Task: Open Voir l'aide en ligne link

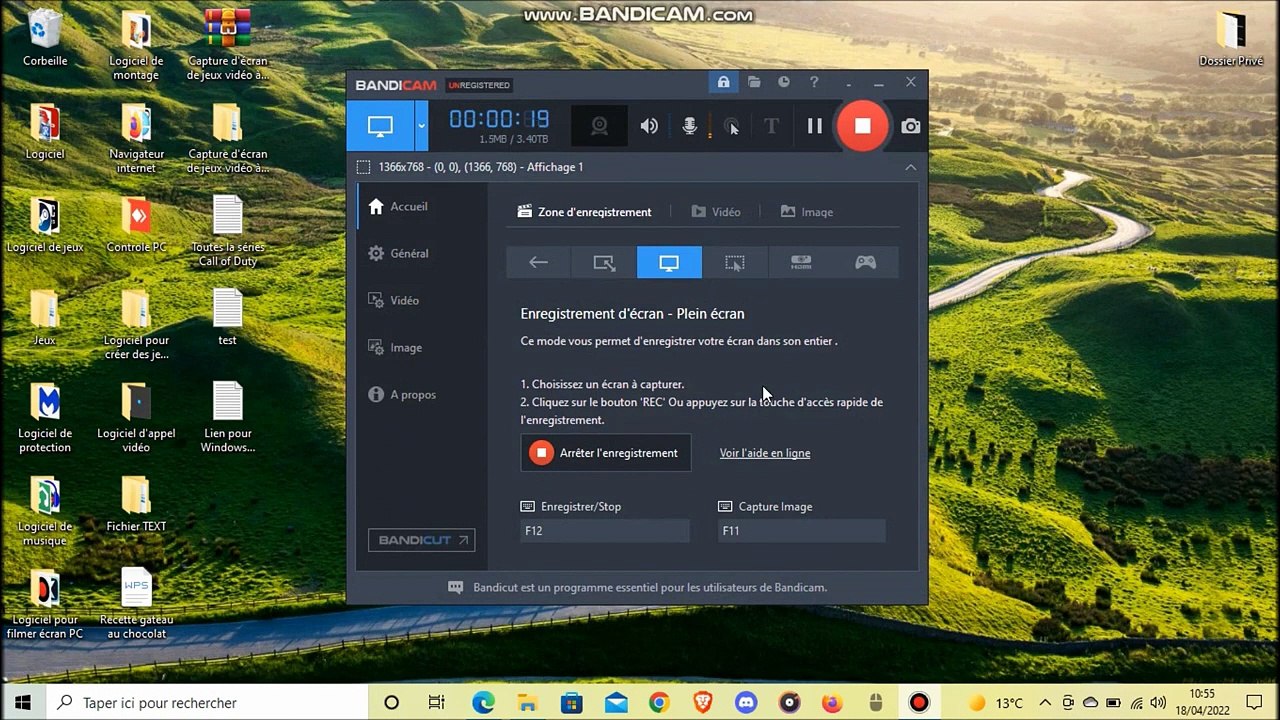Action: (x=765, y=453)
